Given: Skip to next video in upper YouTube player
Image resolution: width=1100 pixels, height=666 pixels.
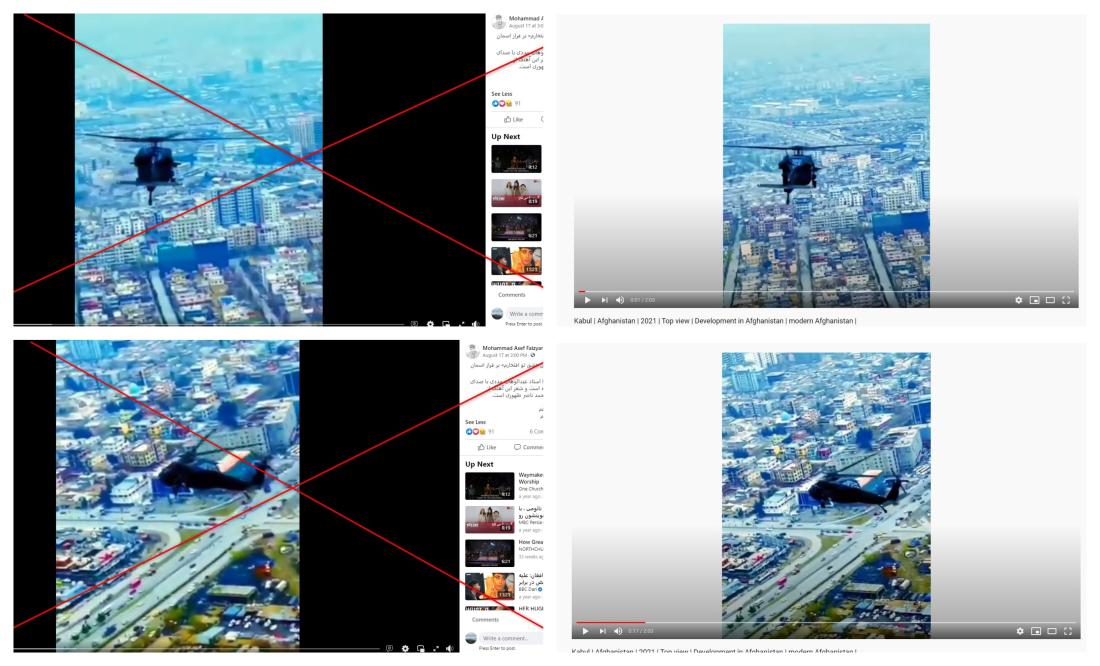Looking at the screenshot, I should point(604,300).
